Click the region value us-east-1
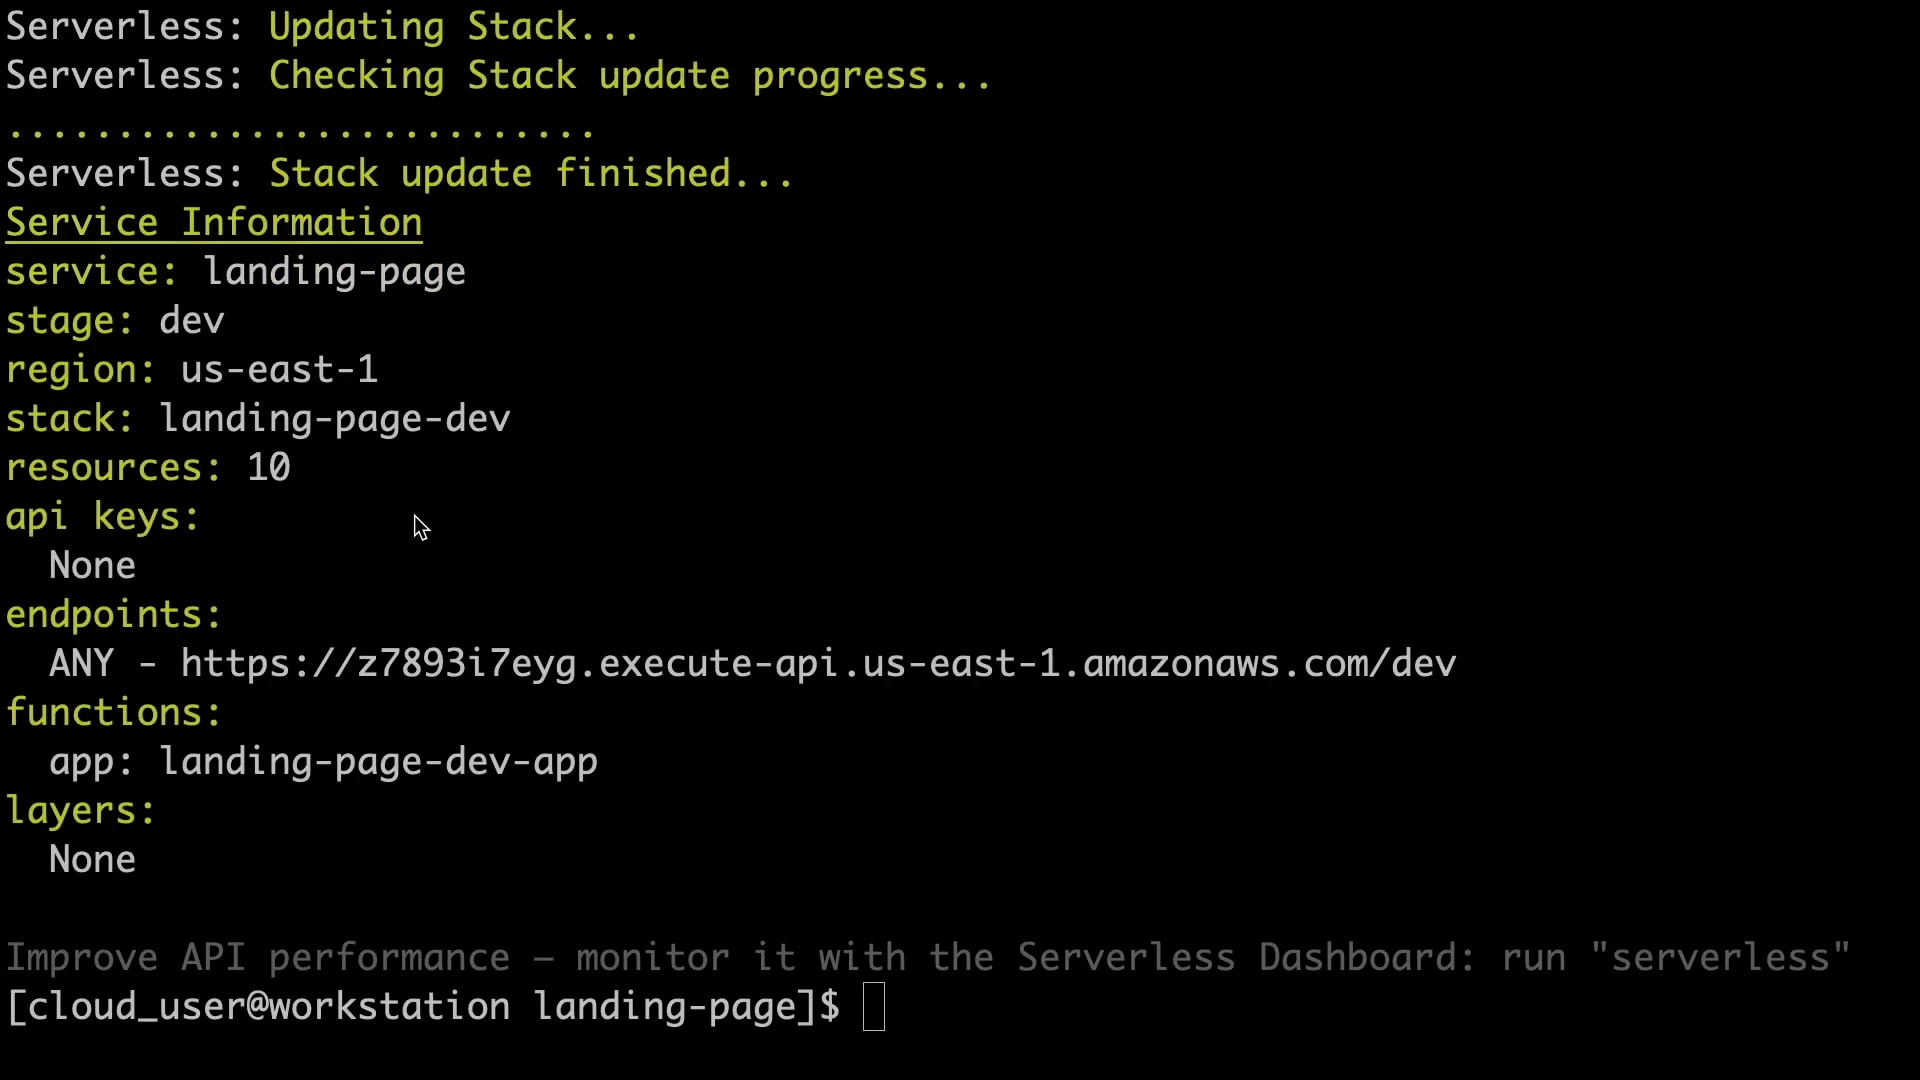The width and height of the screenshot is (1920, 1080). pyautogui.click(x=279, y=370)
